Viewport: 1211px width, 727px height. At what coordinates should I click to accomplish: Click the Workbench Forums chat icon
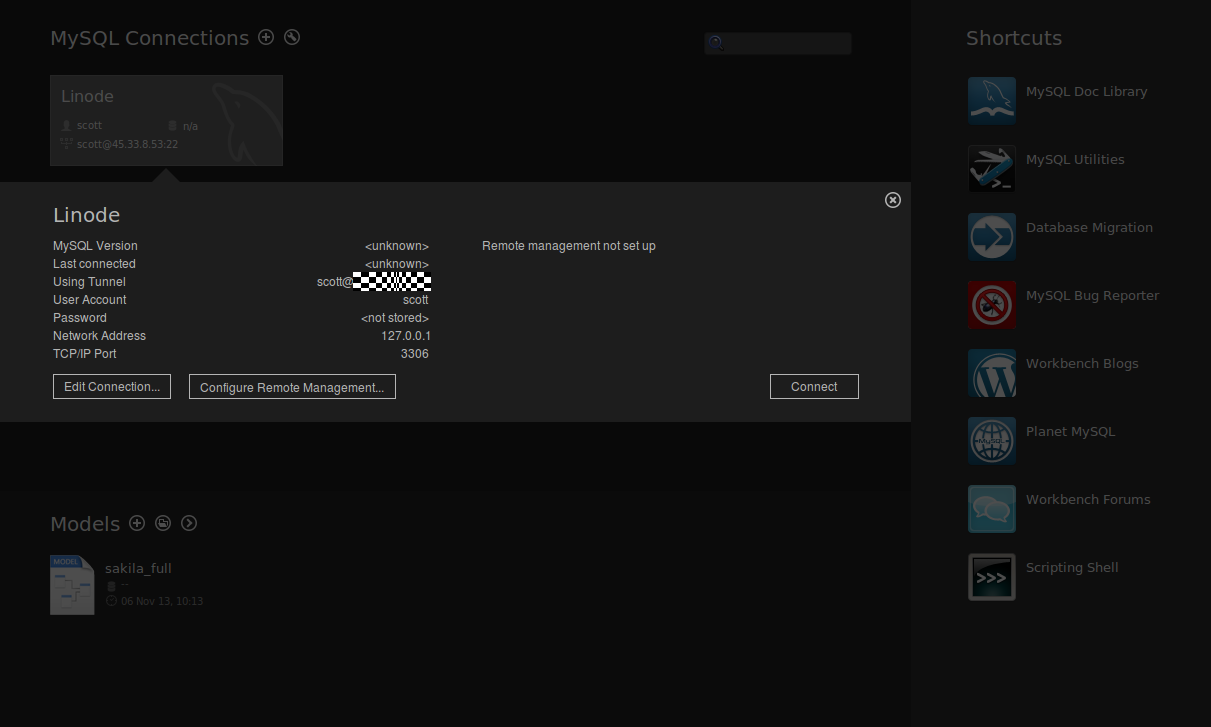point(991,509)
